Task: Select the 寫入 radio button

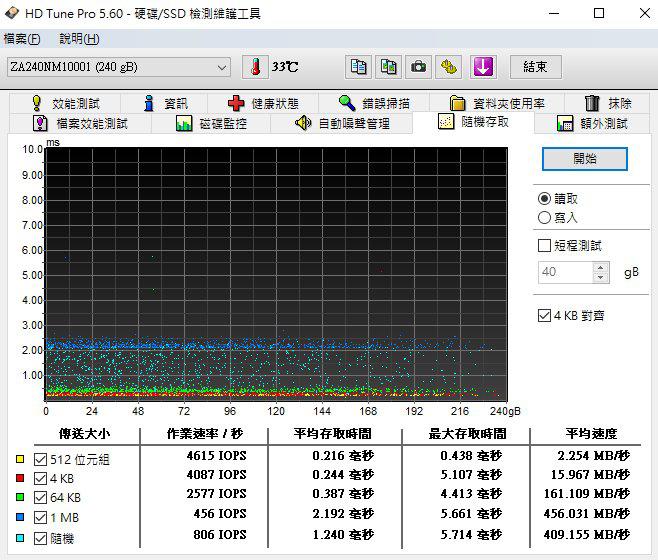Action: (544, 217)
